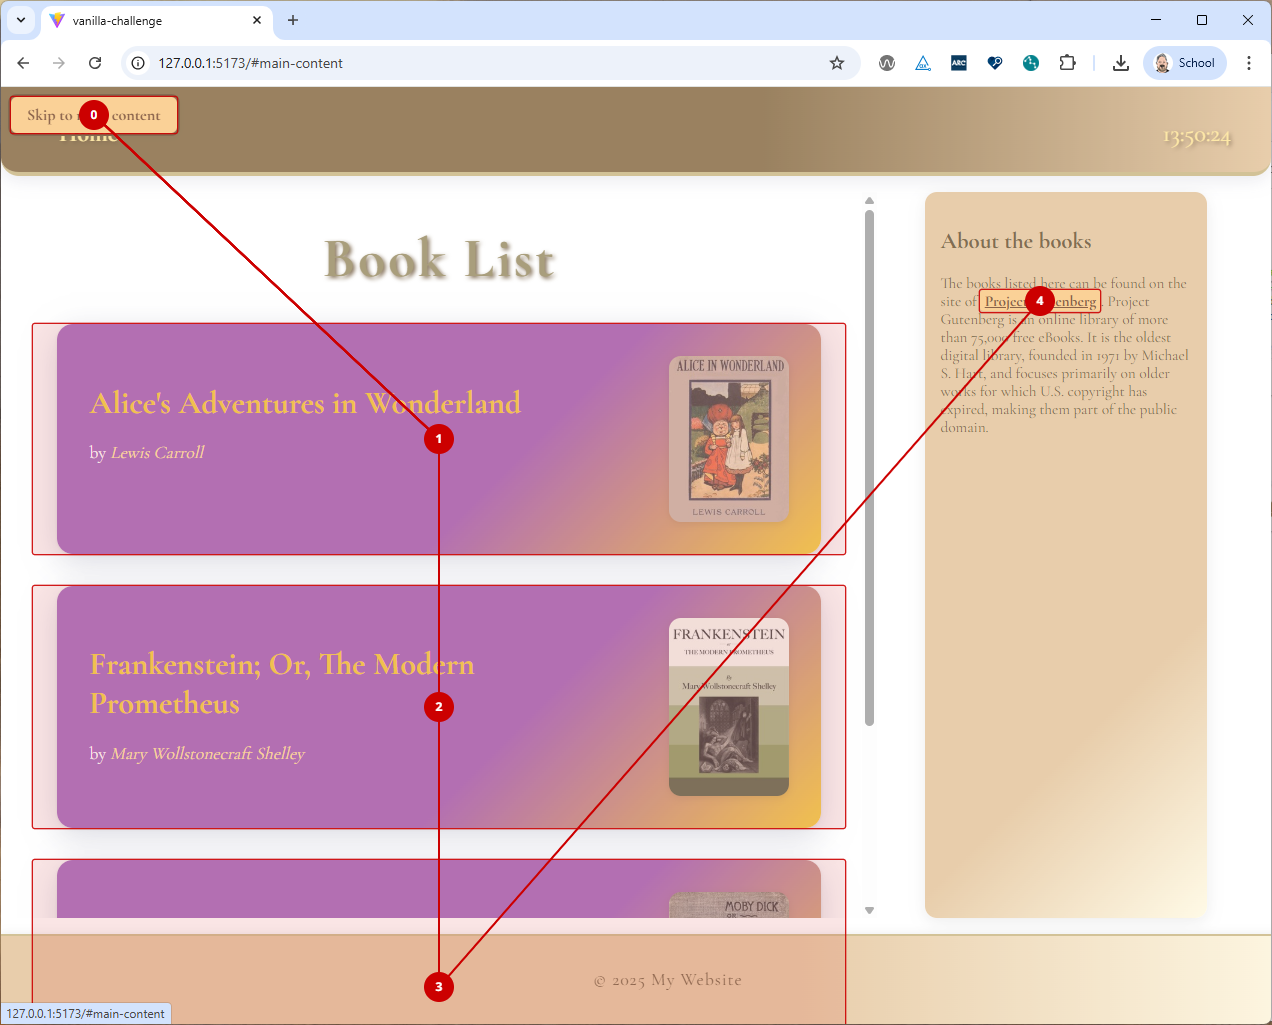
Task: Reload the current page
Action: (x=95, y=63)
